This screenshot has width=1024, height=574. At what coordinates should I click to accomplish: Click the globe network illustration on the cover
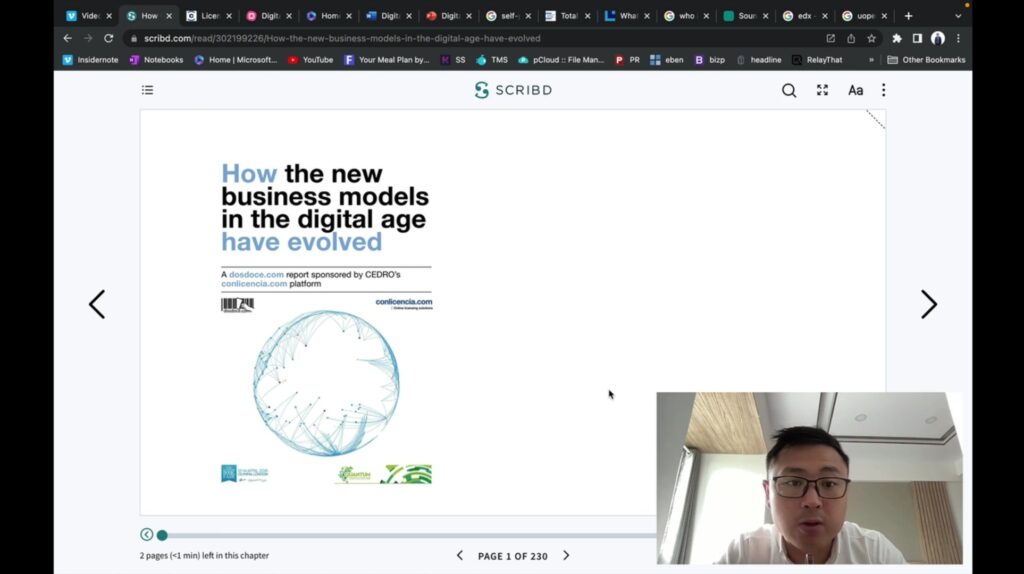point(326,383)
